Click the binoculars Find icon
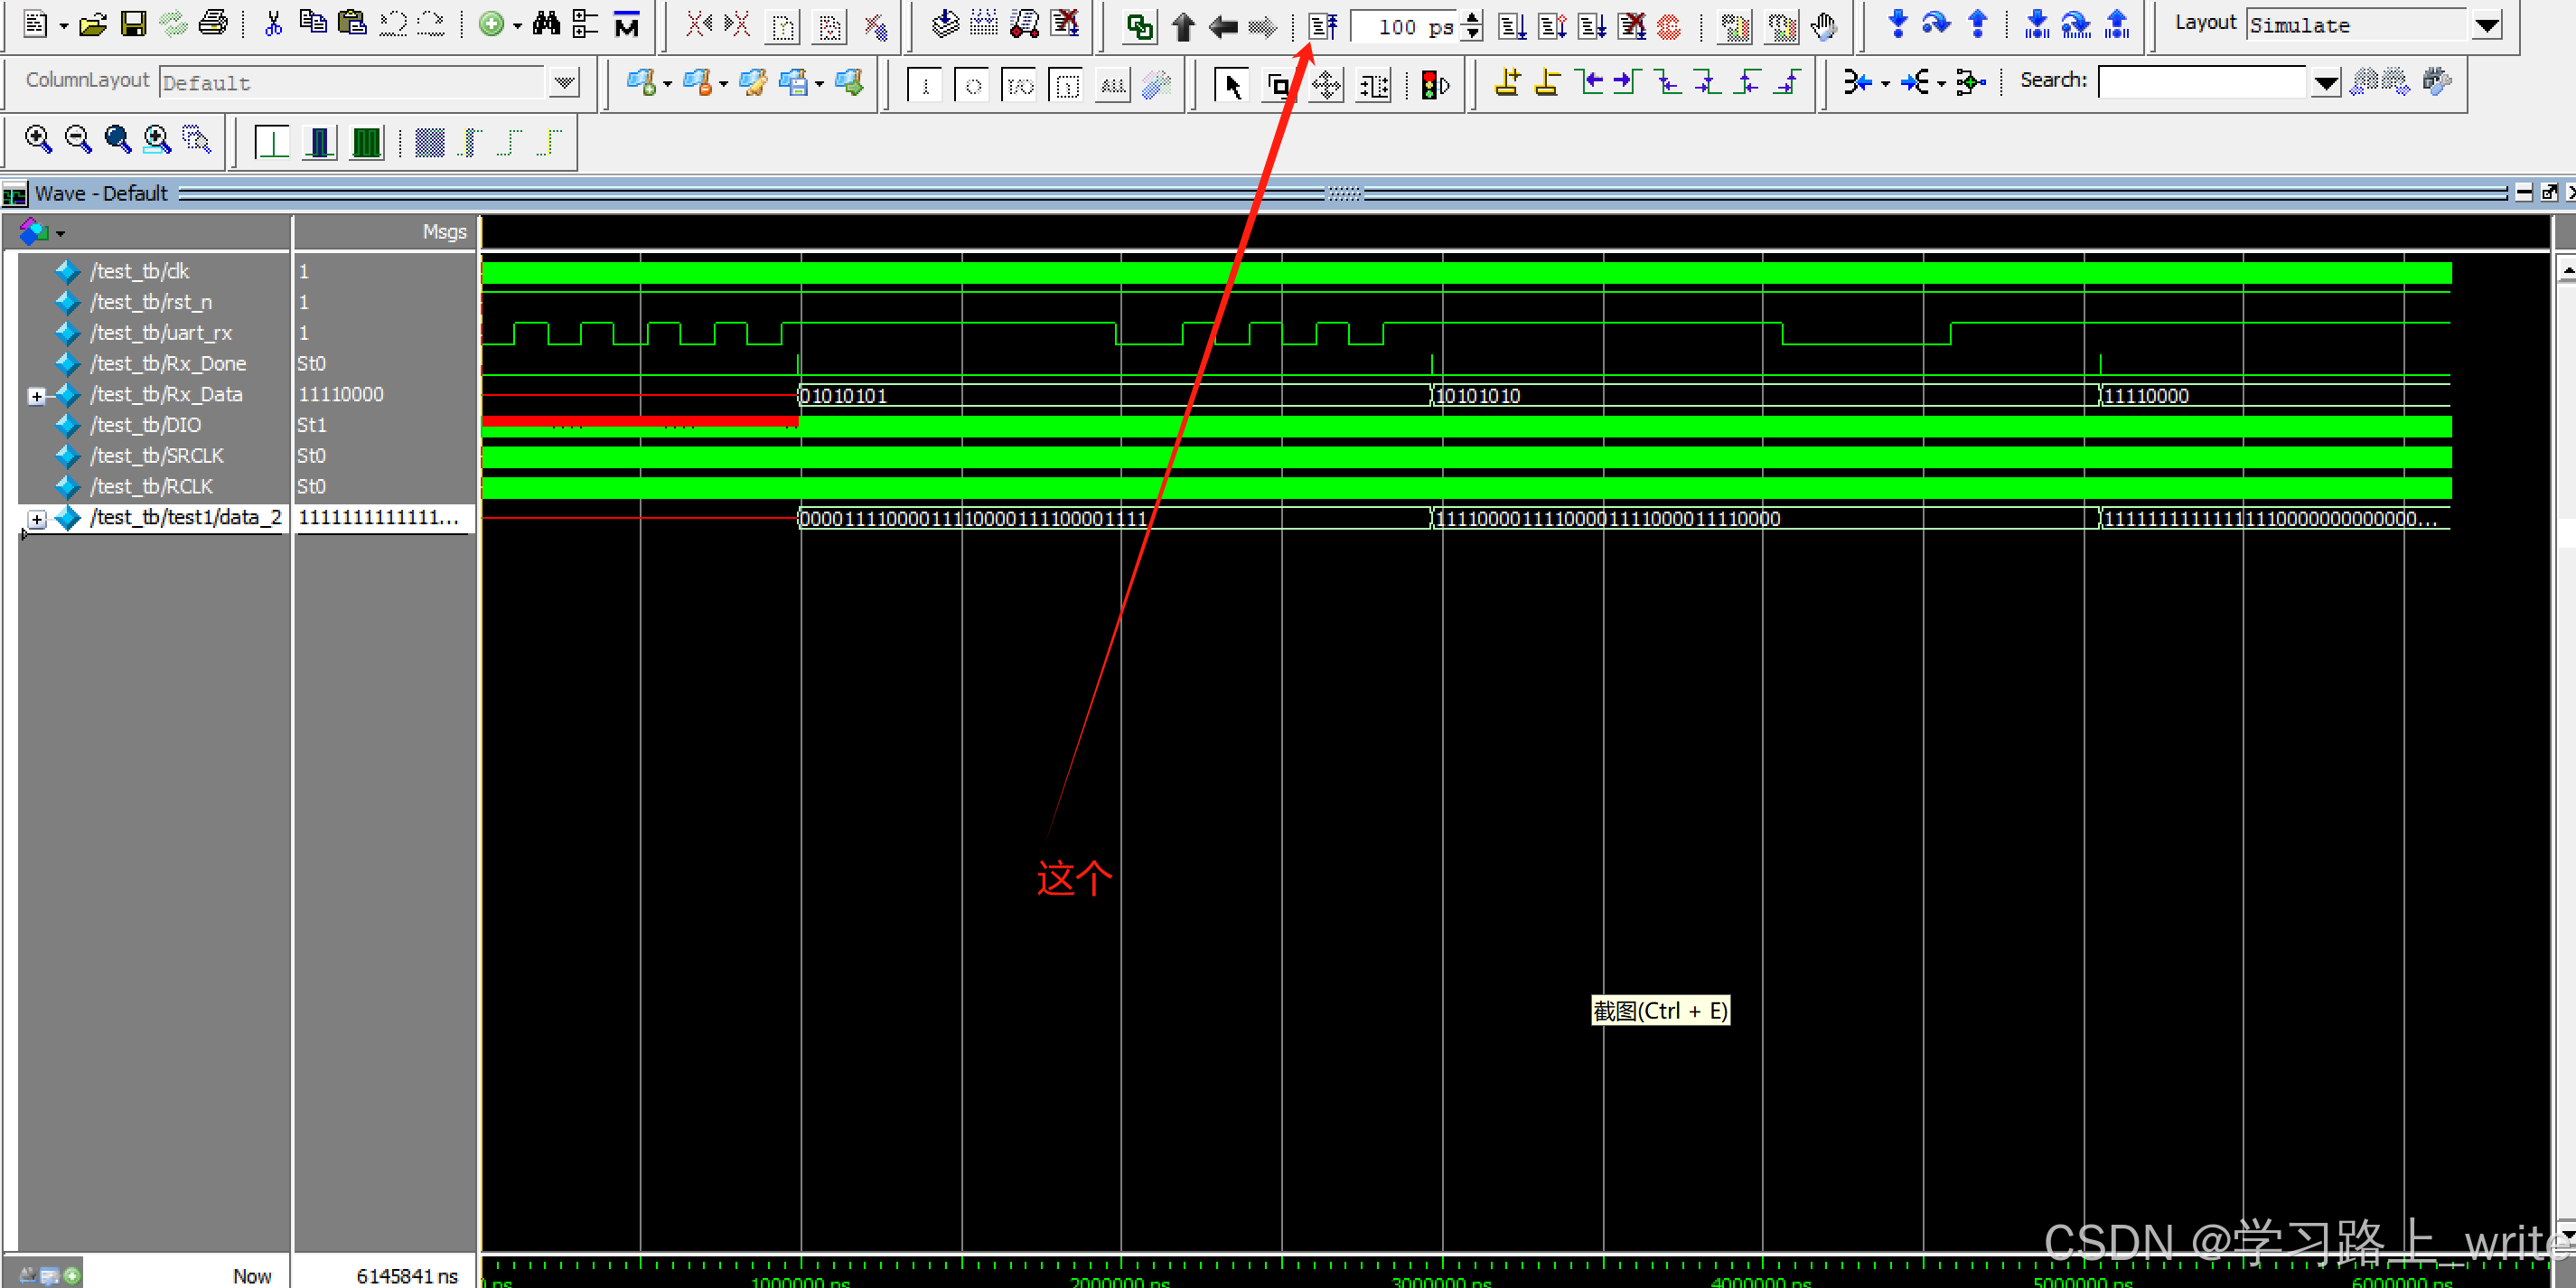2576x1288 pixels. point(546,24)
